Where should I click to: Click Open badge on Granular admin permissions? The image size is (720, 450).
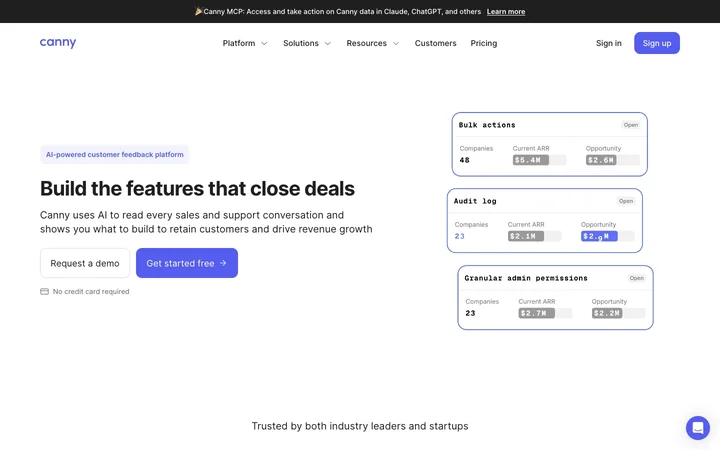636,278
